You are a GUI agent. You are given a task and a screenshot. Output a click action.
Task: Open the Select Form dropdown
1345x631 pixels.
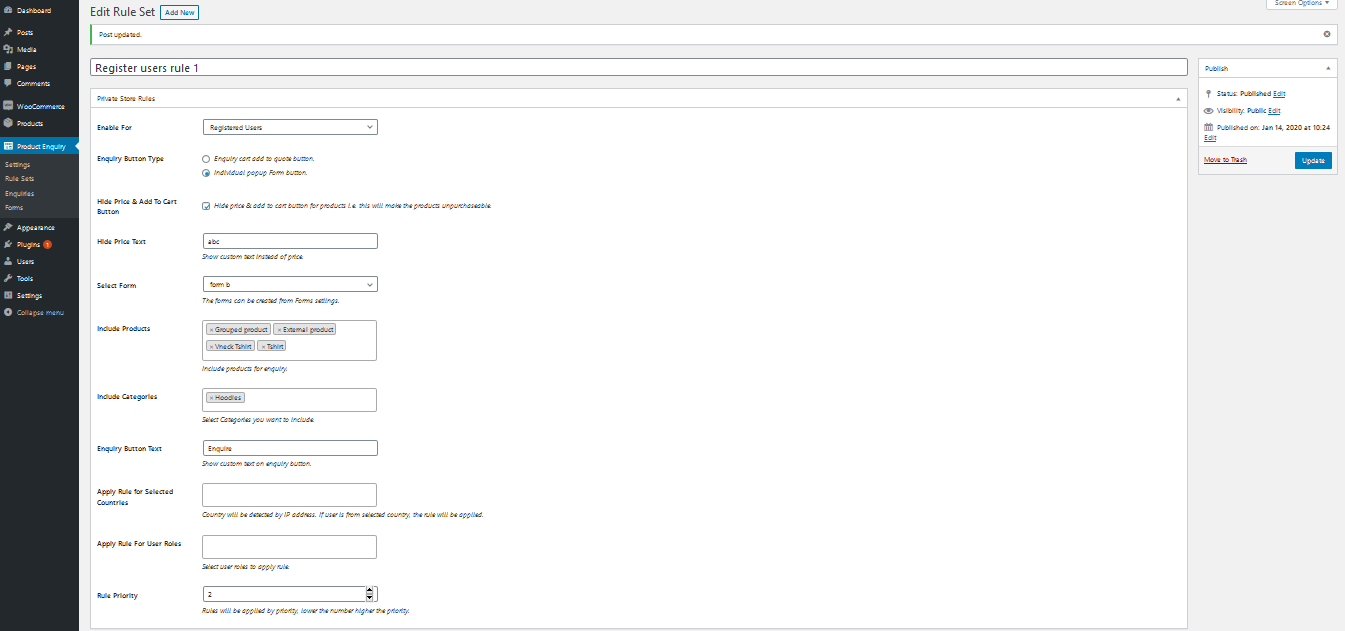point(289,285)
